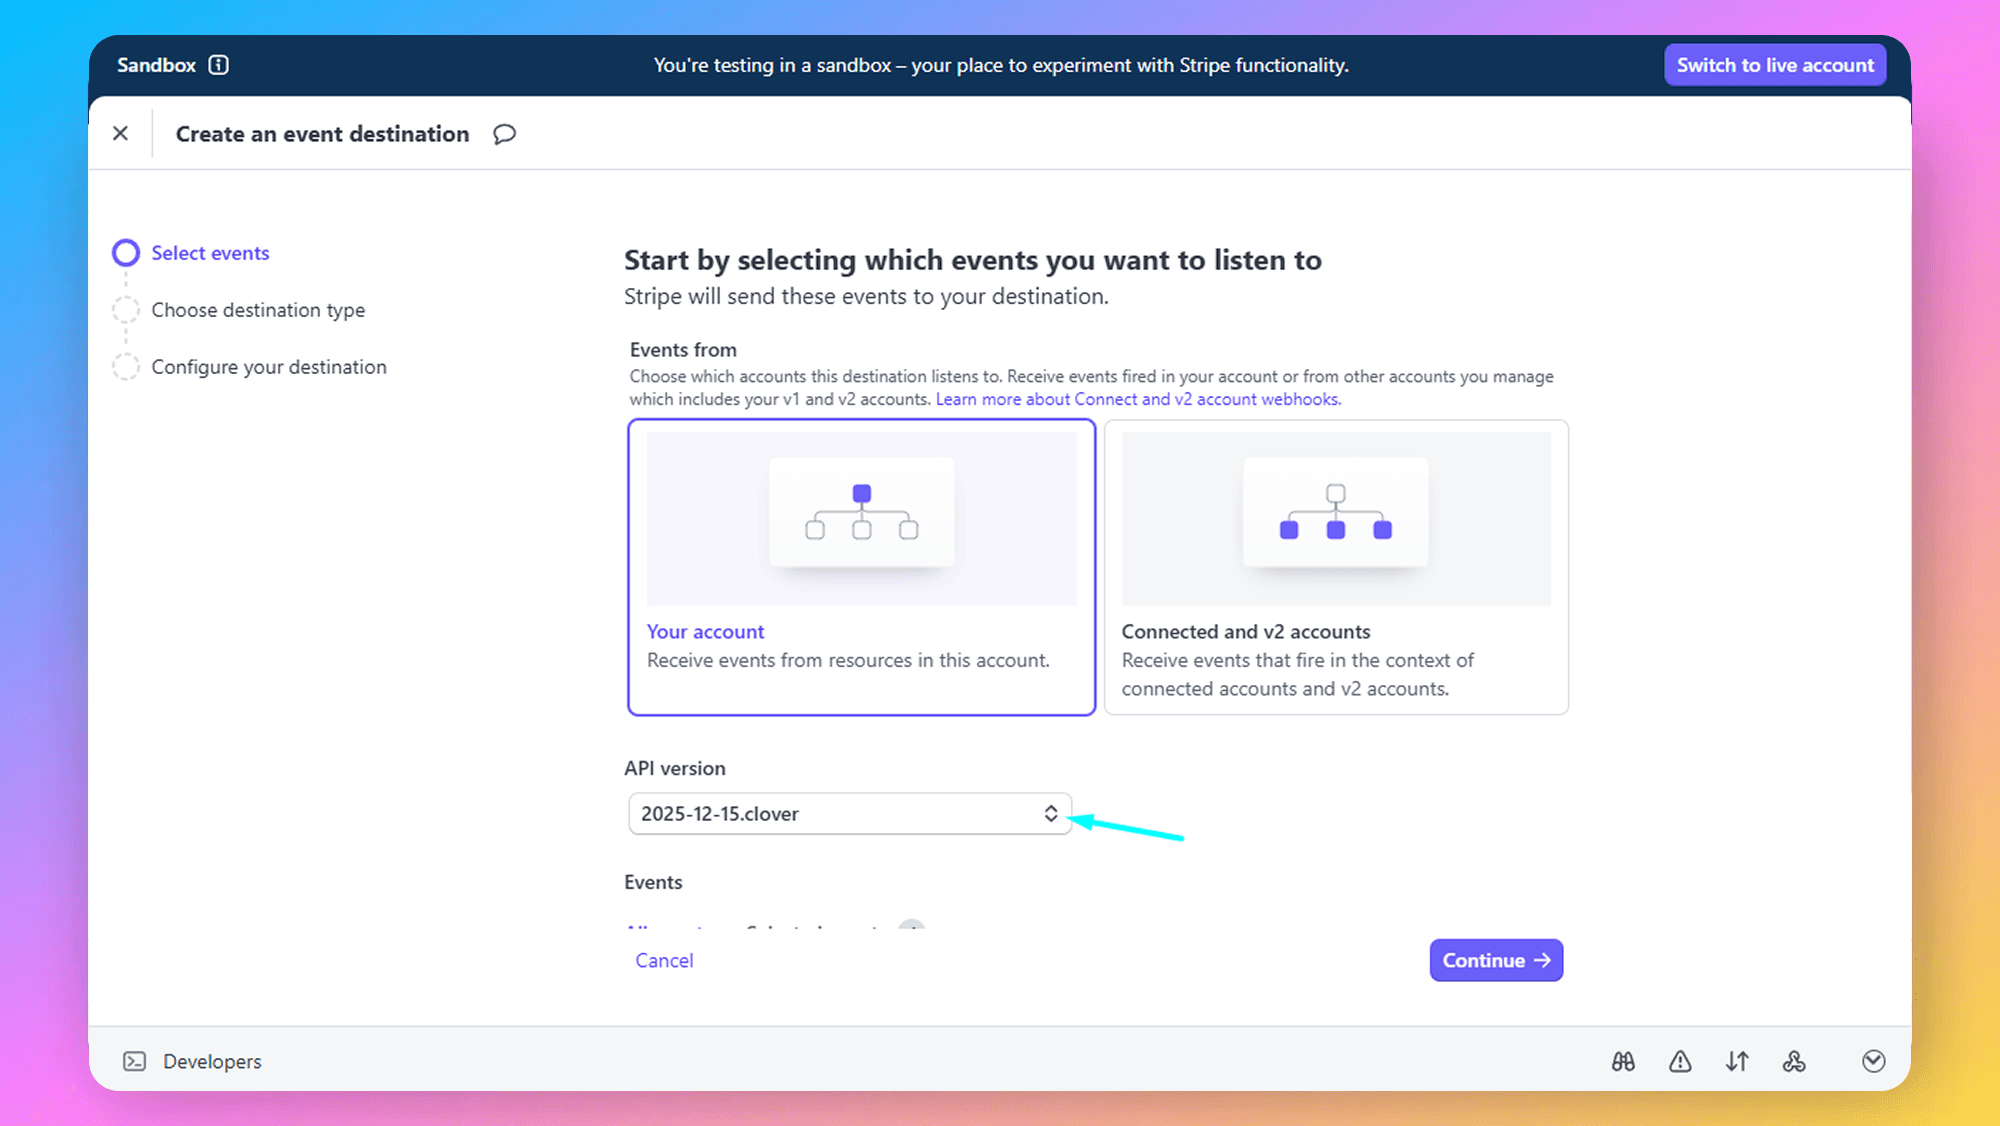Screen dimensions: 2000x1126
Task: Click the feedback speech bubble icon
Action: click(x=504, y=134)
